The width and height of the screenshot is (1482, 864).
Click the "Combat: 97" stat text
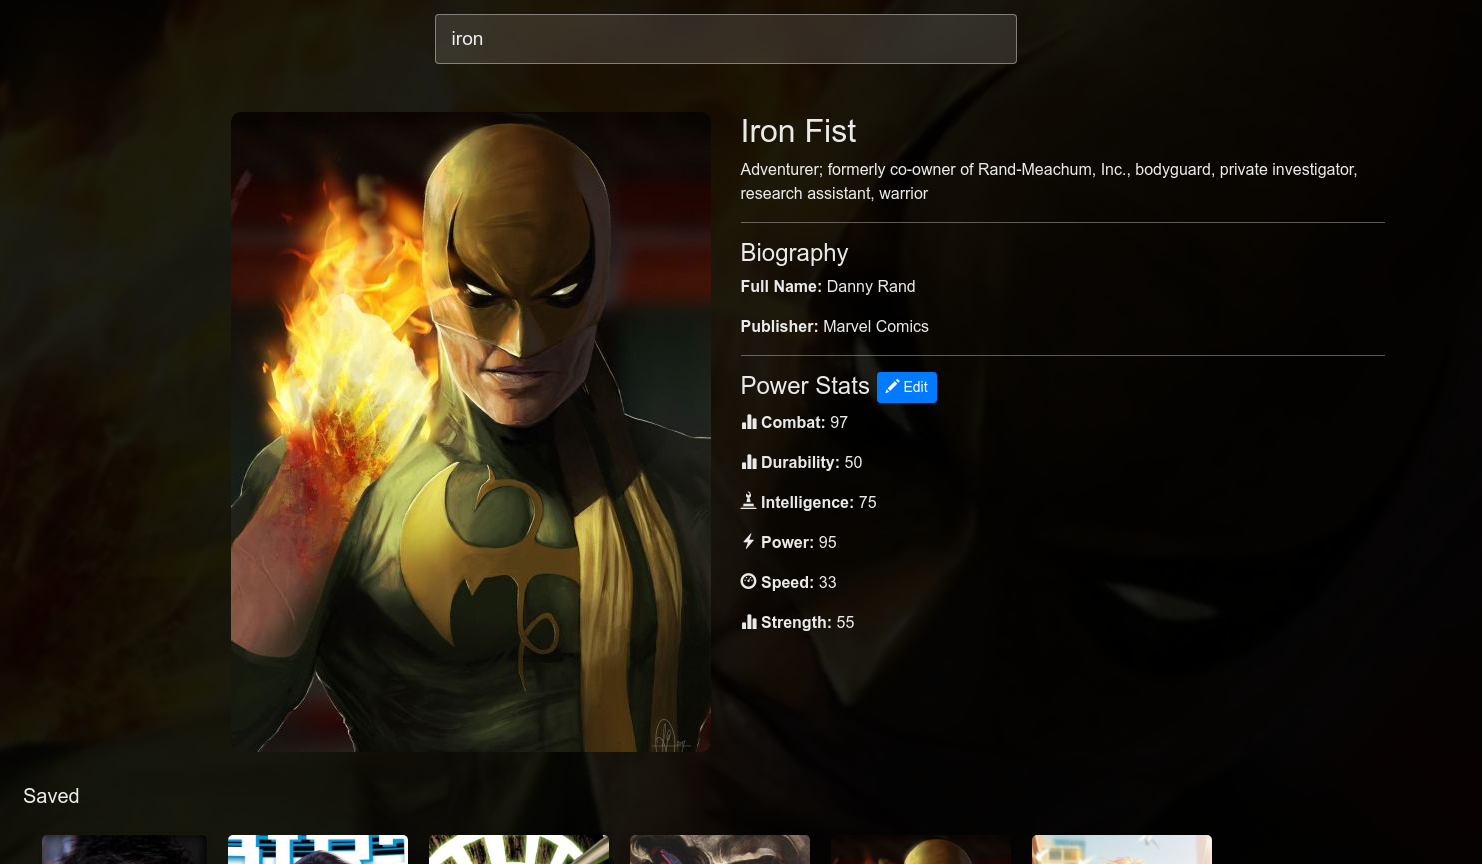804,422
